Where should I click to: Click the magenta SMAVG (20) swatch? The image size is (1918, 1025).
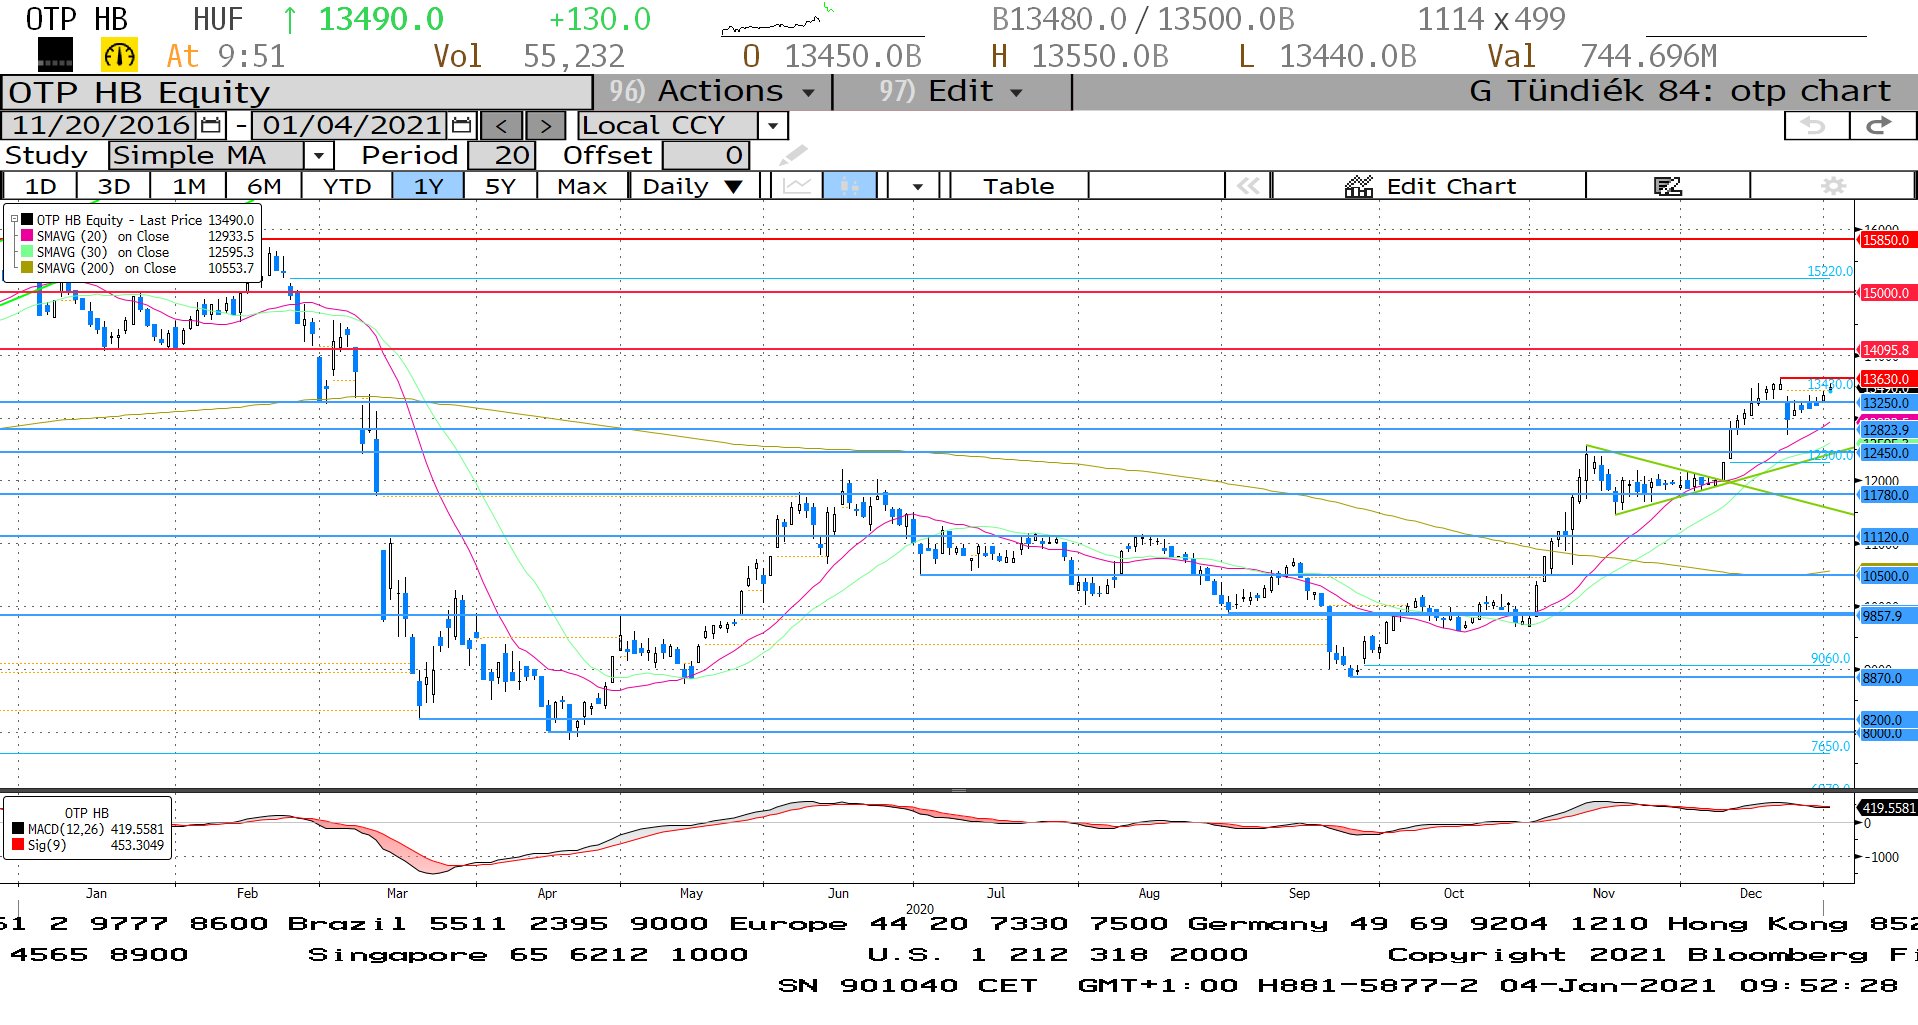pos(27,236)
